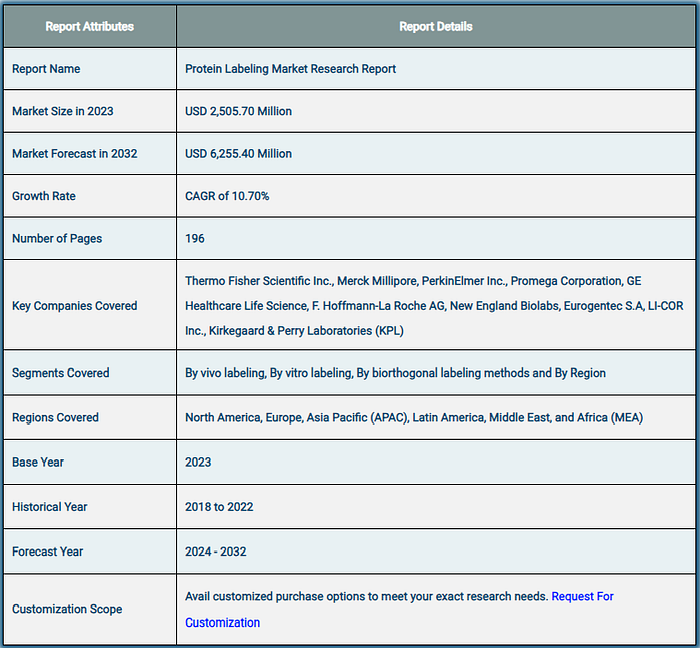Select the Base Year value 2023
This screenshot has height=648, width=700.
198,462
